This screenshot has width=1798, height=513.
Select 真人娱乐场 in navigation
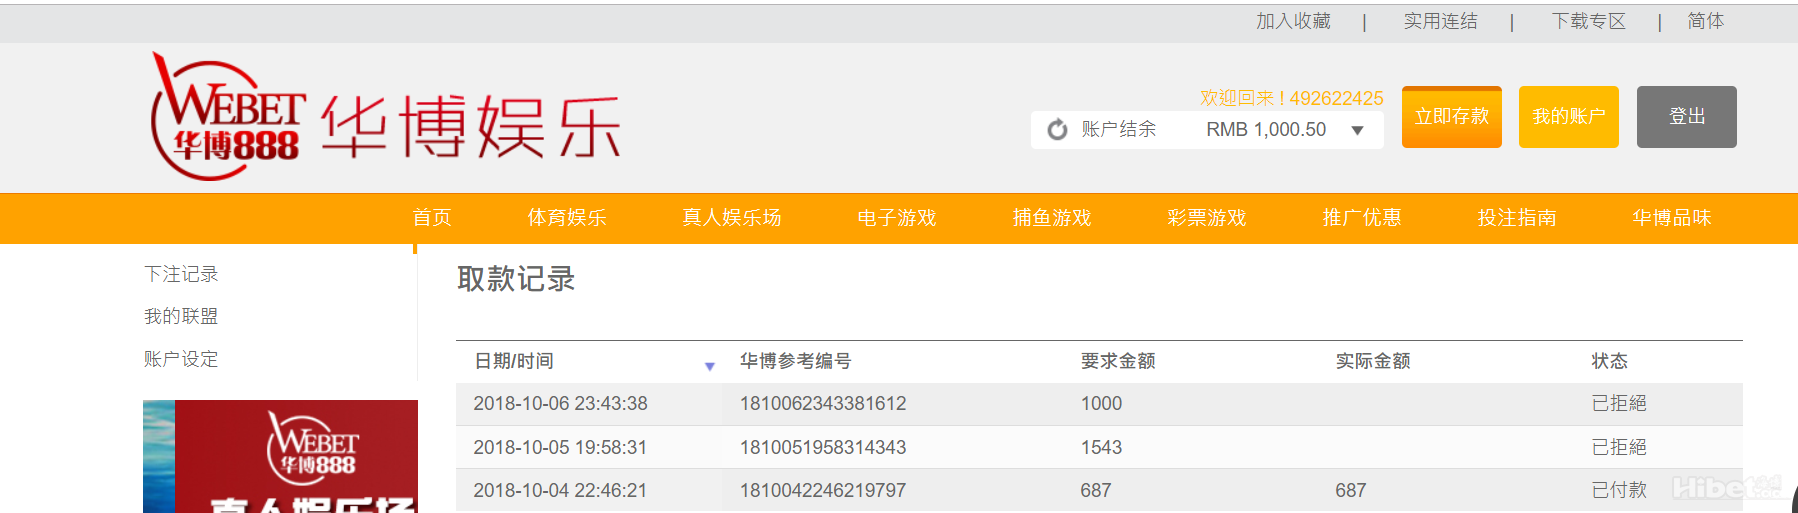(732, 218)
